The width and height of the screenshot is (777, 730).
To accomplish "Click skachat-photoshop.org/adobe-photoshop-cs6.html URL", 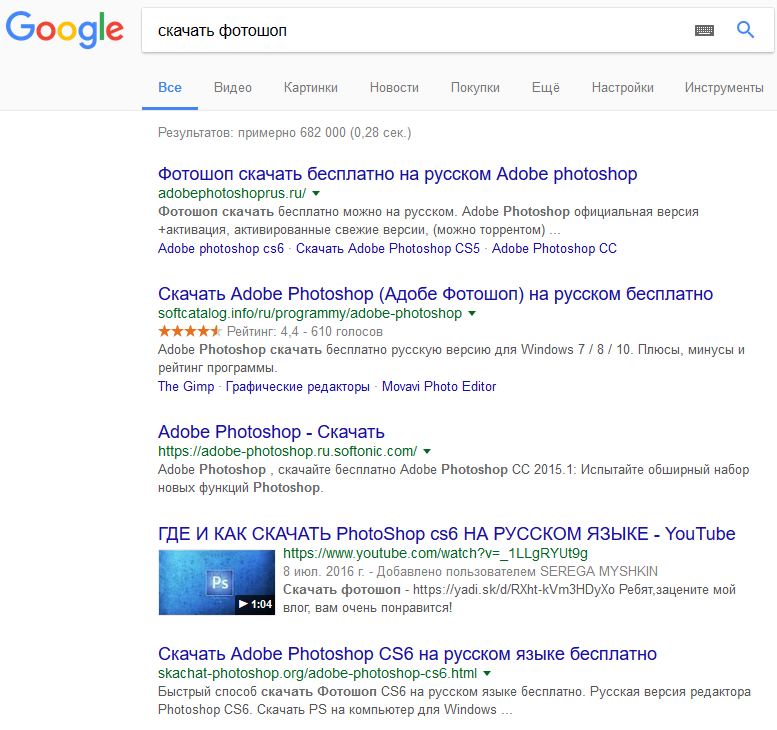I will click(x=317, y=673).
